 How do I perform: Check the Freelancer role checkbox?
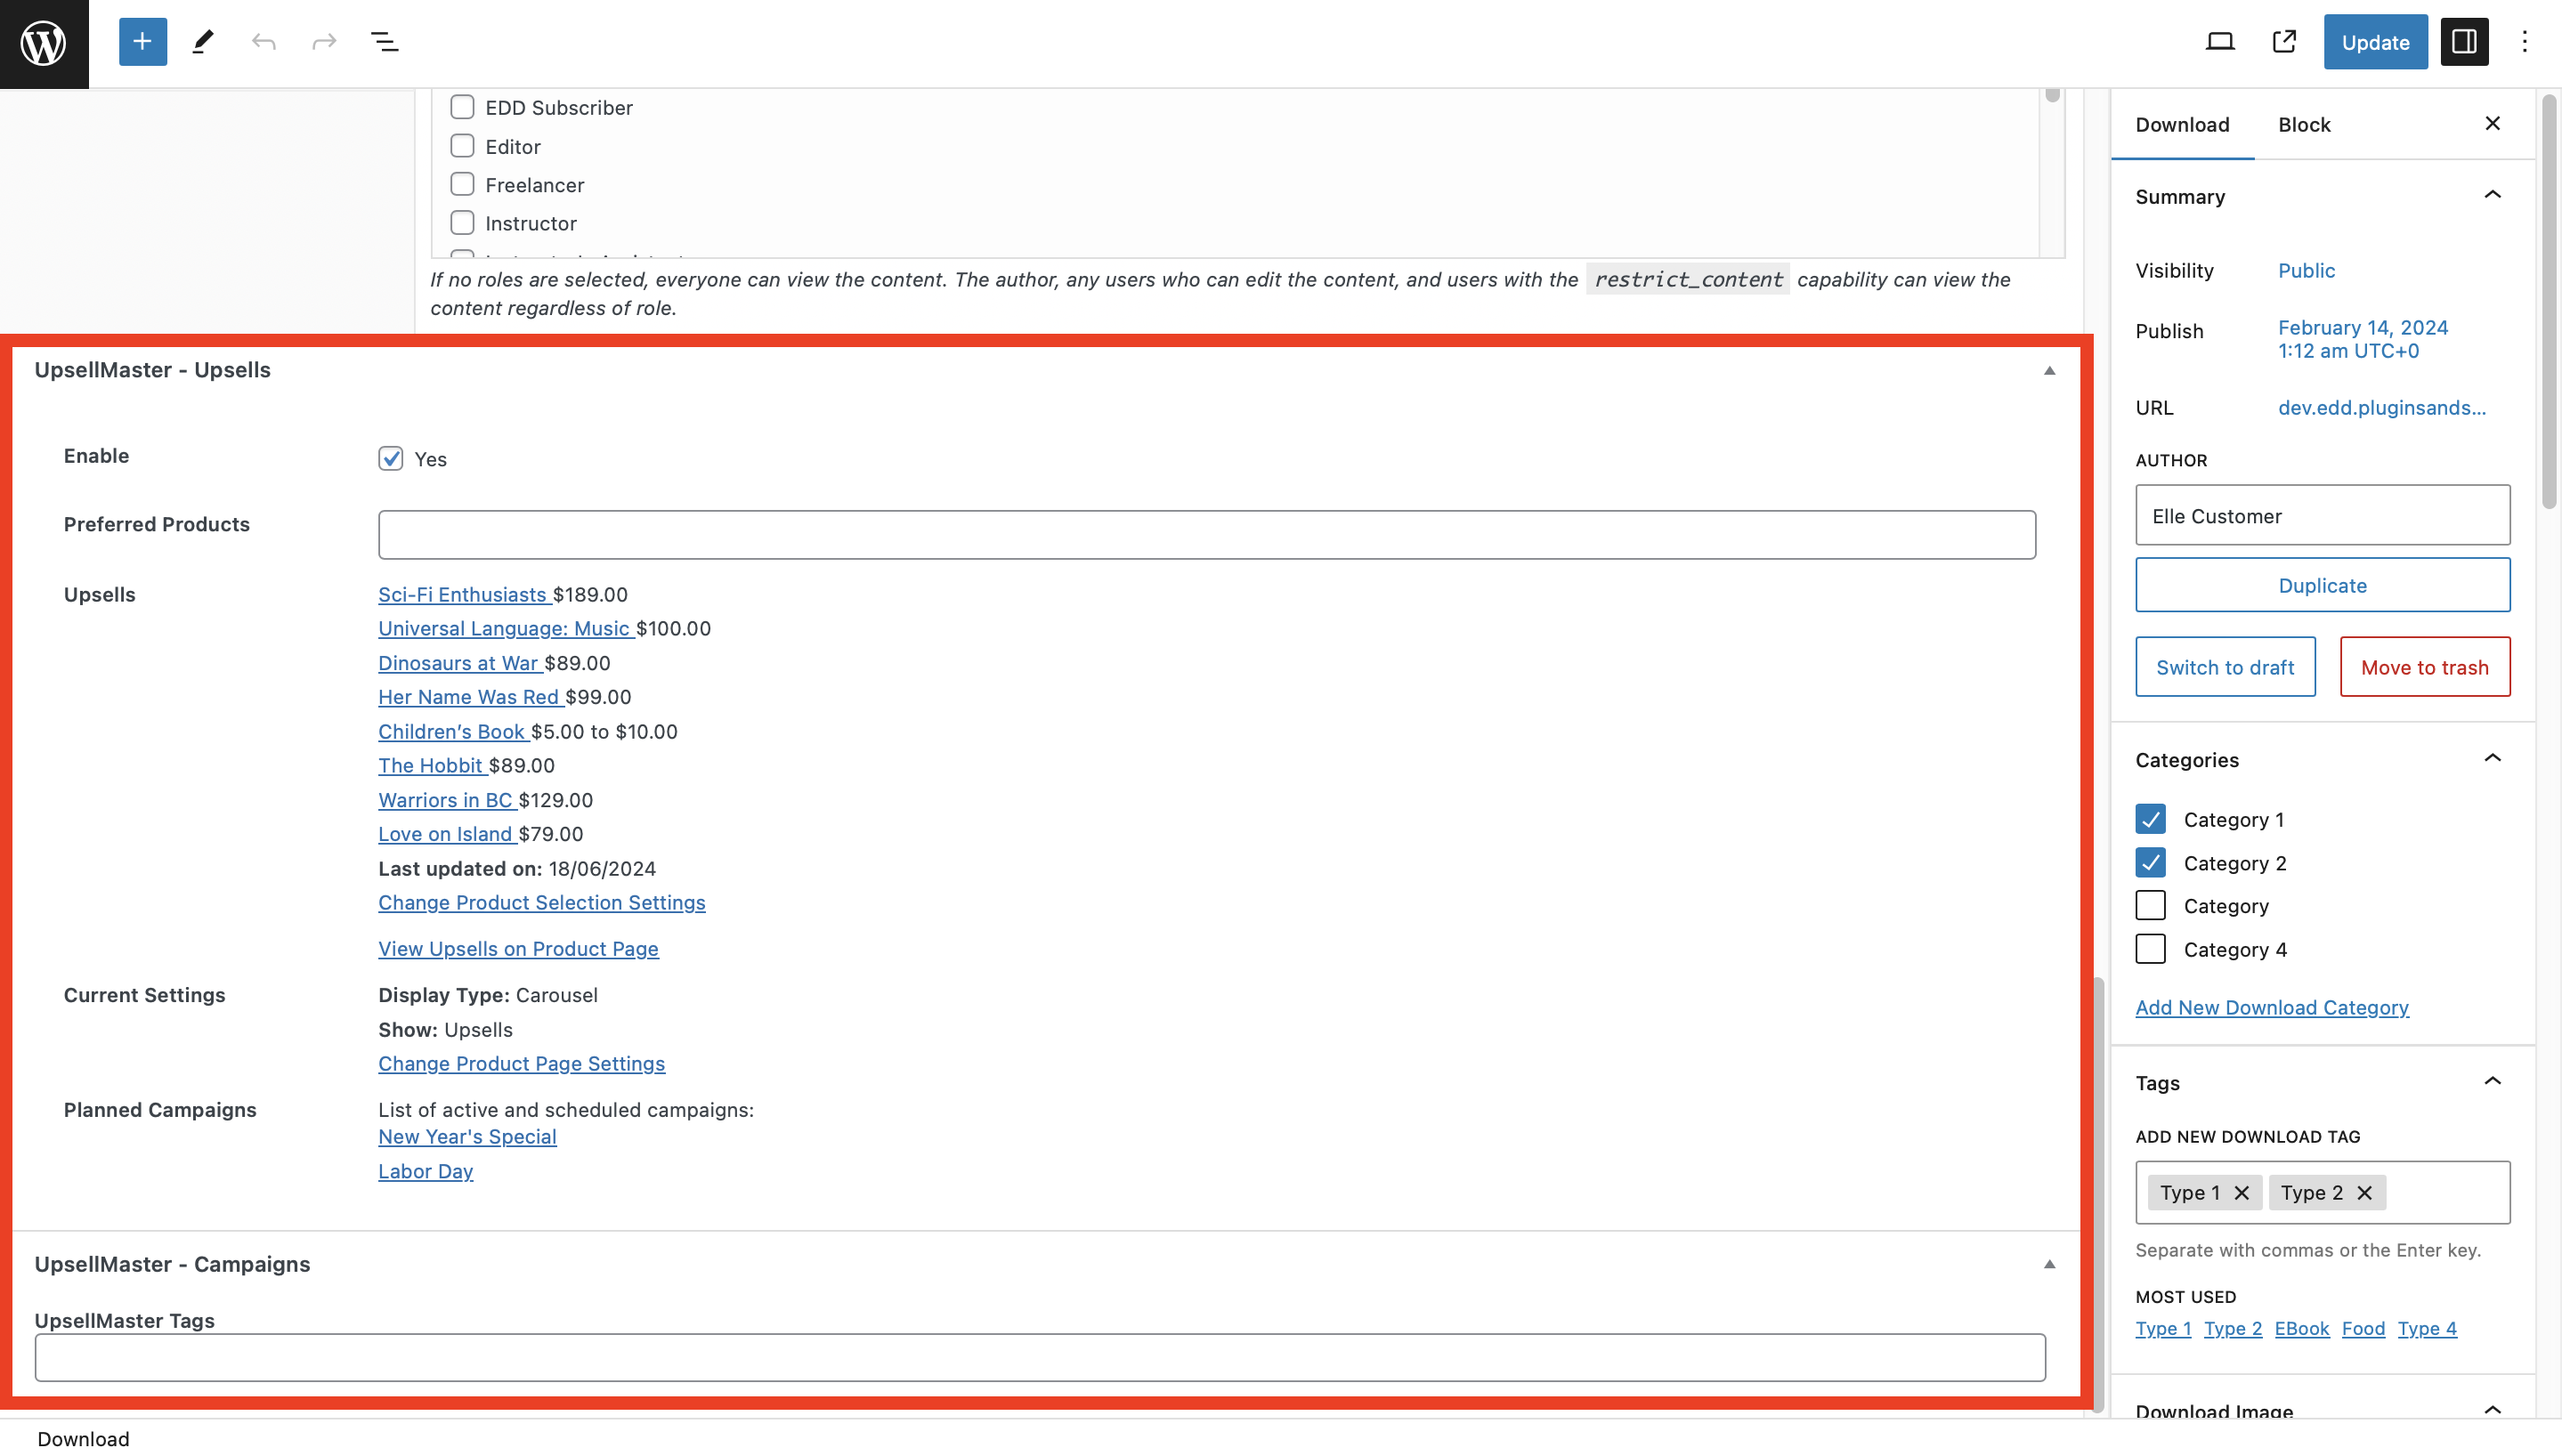click(462, 184)
